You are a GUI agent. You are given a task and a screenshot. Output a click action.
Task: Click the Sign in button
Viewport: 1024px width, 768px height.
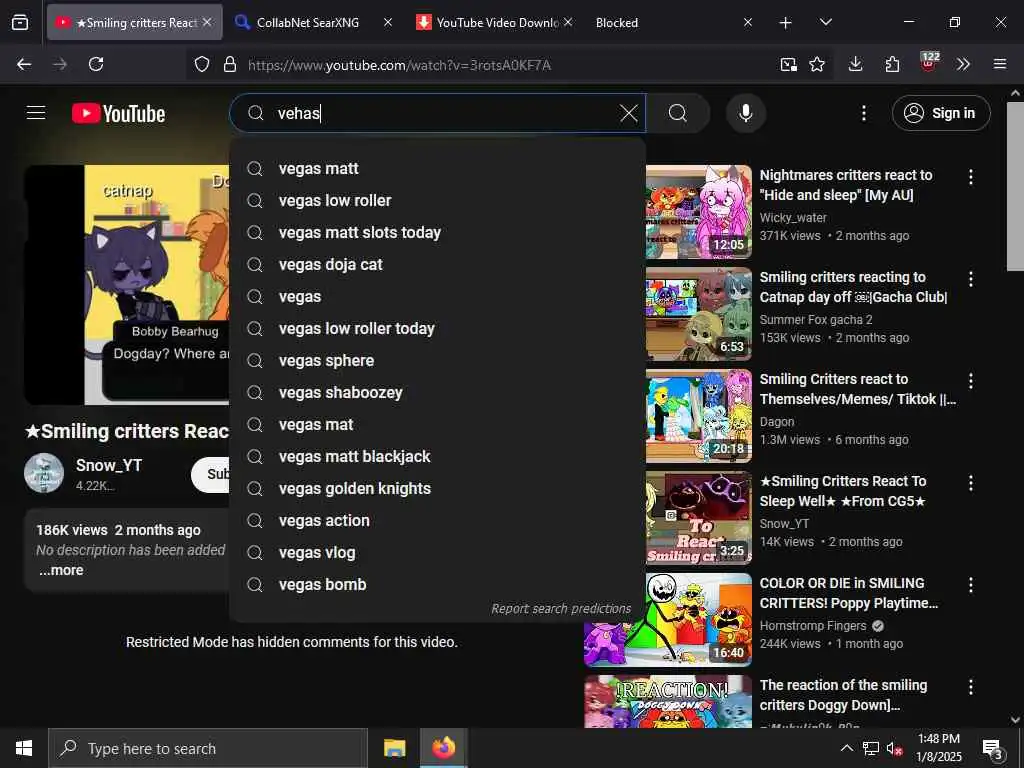pyautogui.click(x=941, y=114)
